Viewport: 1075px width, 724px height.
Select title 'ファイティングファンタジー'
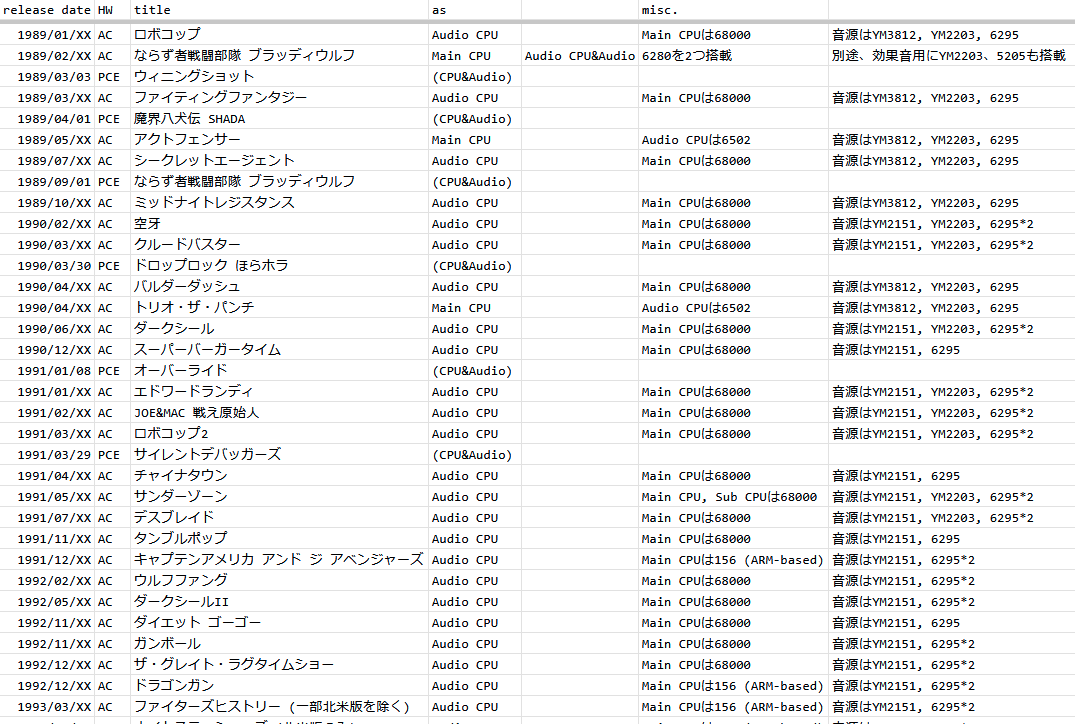(220, 97)
